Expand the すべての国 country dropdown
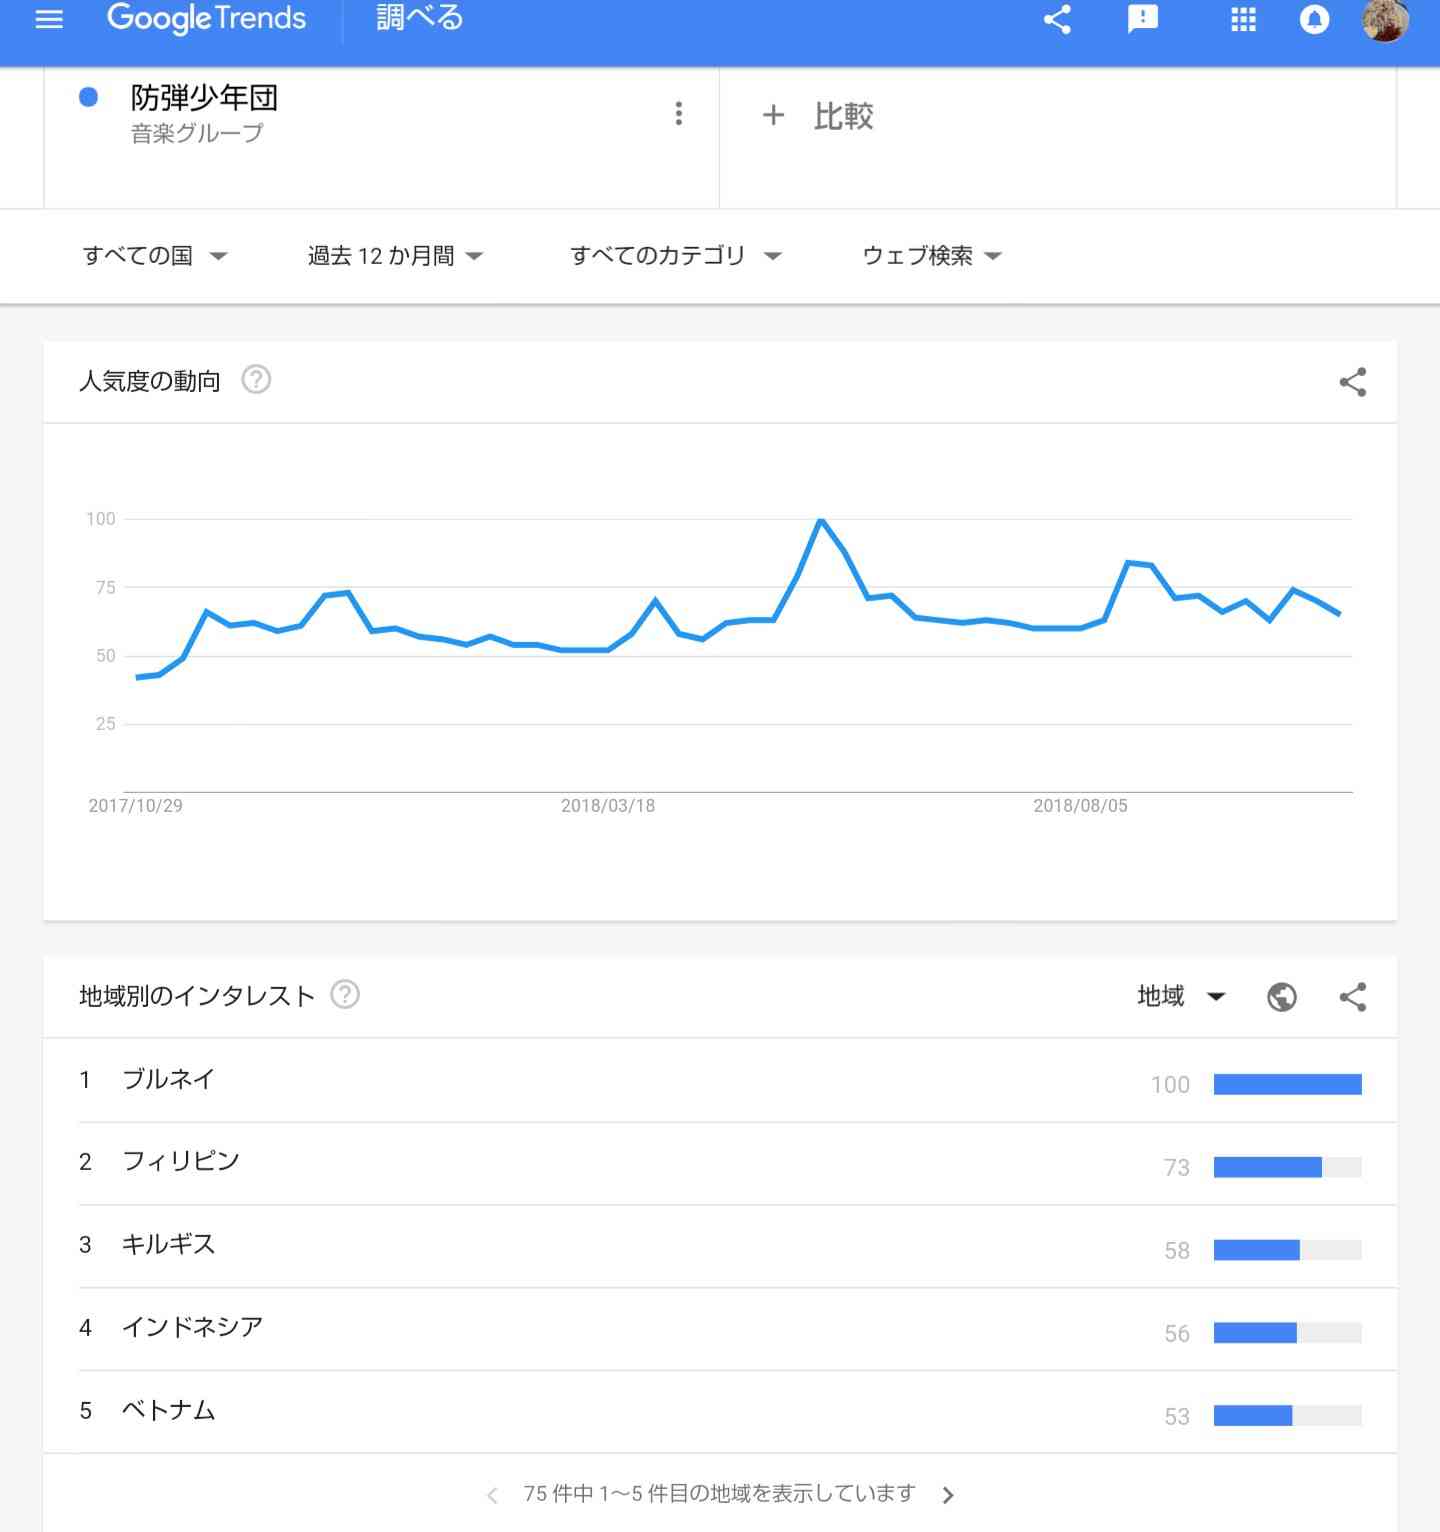Screen dimensions: 1440x1532 click(155, 256)
